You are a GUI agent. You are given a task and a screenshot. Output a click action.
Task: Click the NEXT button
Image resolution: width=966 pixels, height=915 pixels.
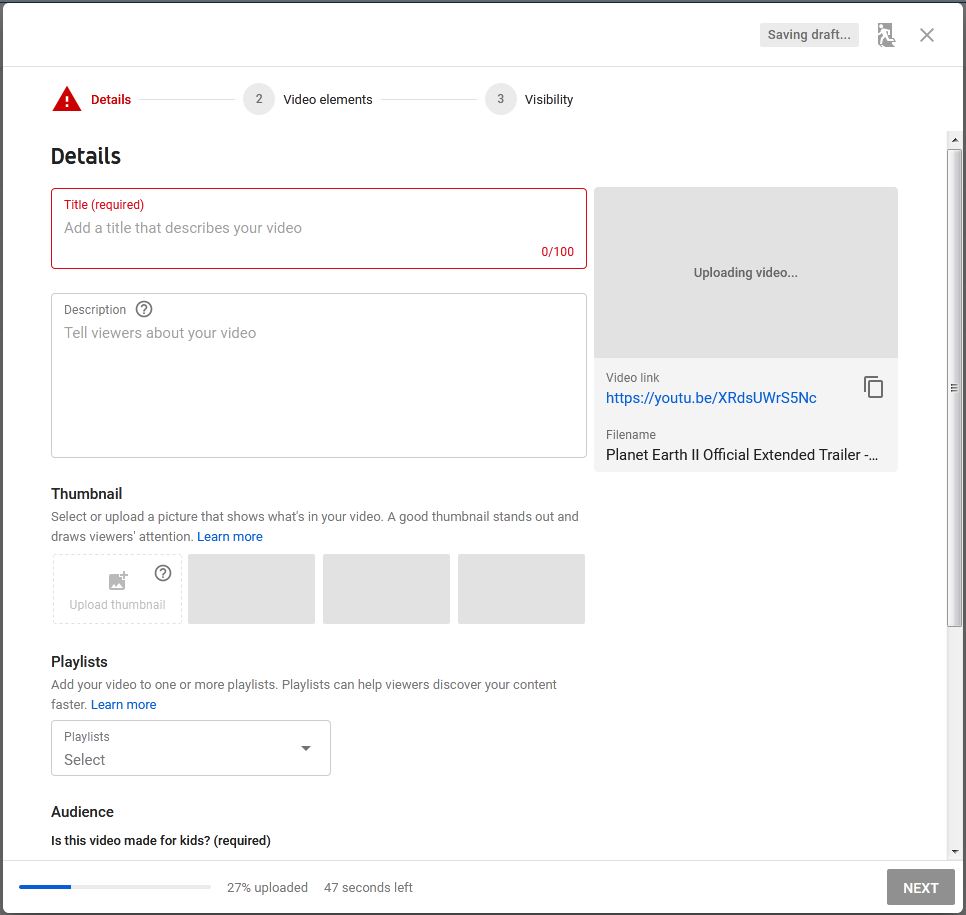(920, 887)
